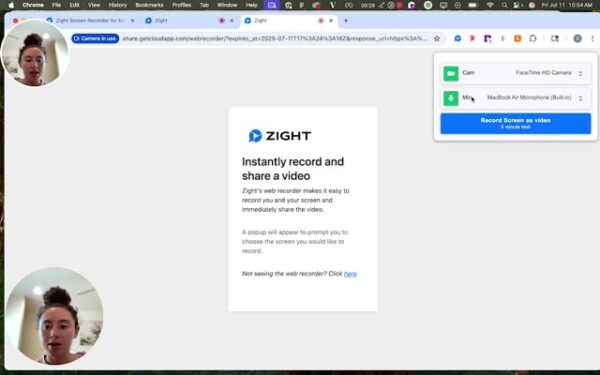Viewport: 600px width, 375px height.
Task: Click the address bar URL
Action: tap(274, 38)
